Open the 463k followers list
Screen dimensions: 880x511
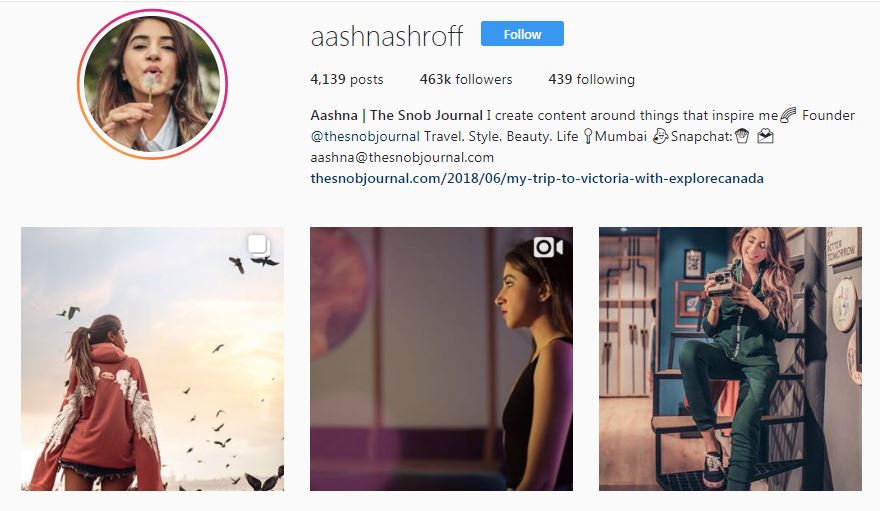coord(466,80)
